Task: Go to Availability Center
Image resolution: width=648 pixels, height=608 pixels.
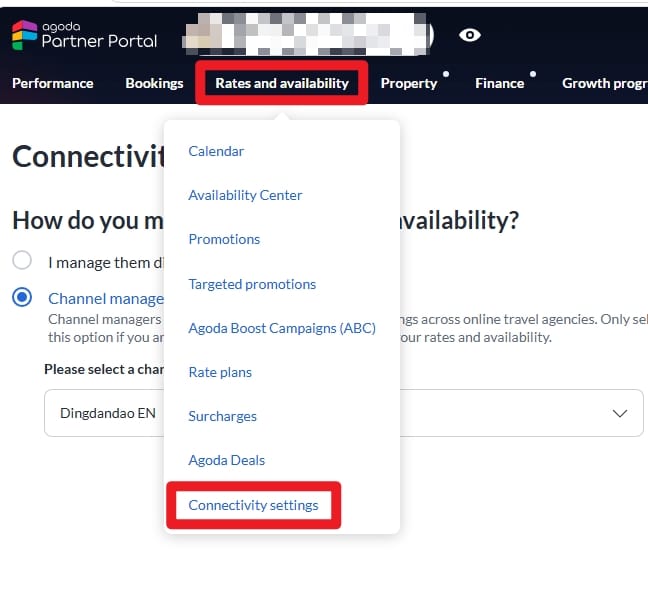Action: pos(245,195)
